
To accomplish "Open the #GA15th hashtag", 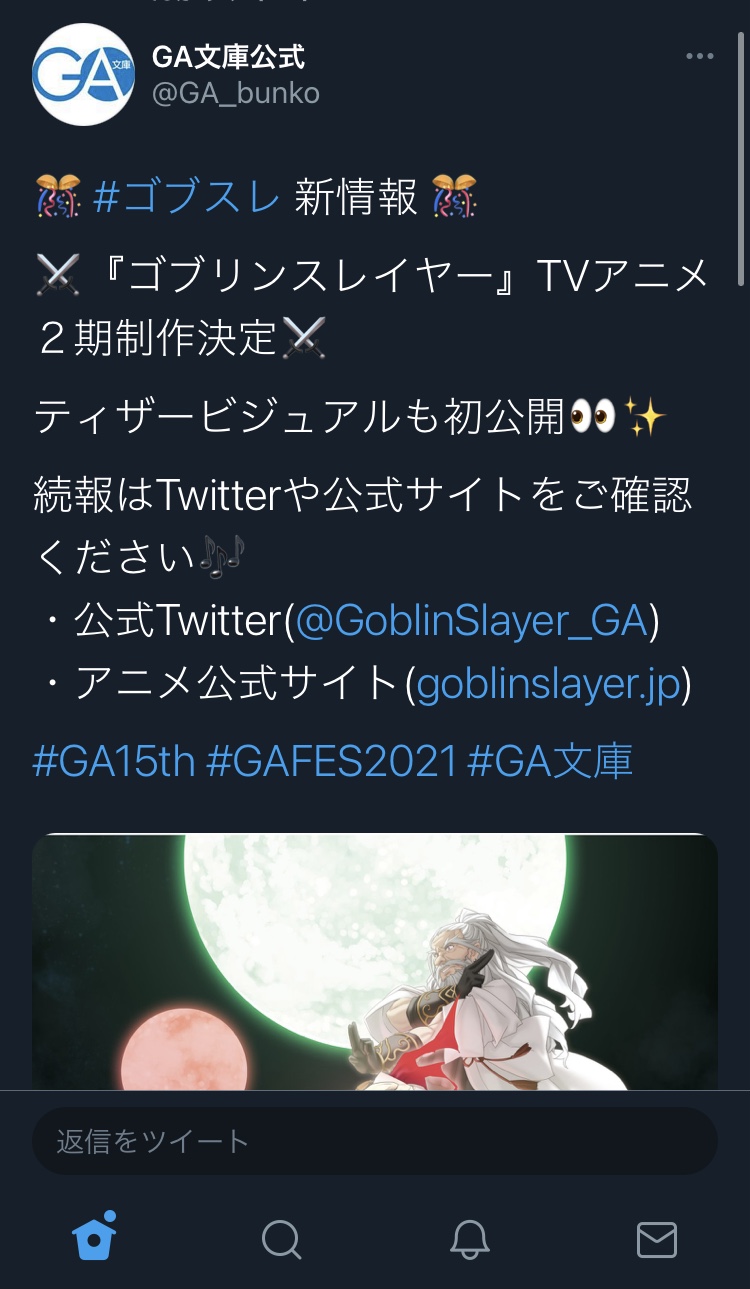I will pos(114,761).
